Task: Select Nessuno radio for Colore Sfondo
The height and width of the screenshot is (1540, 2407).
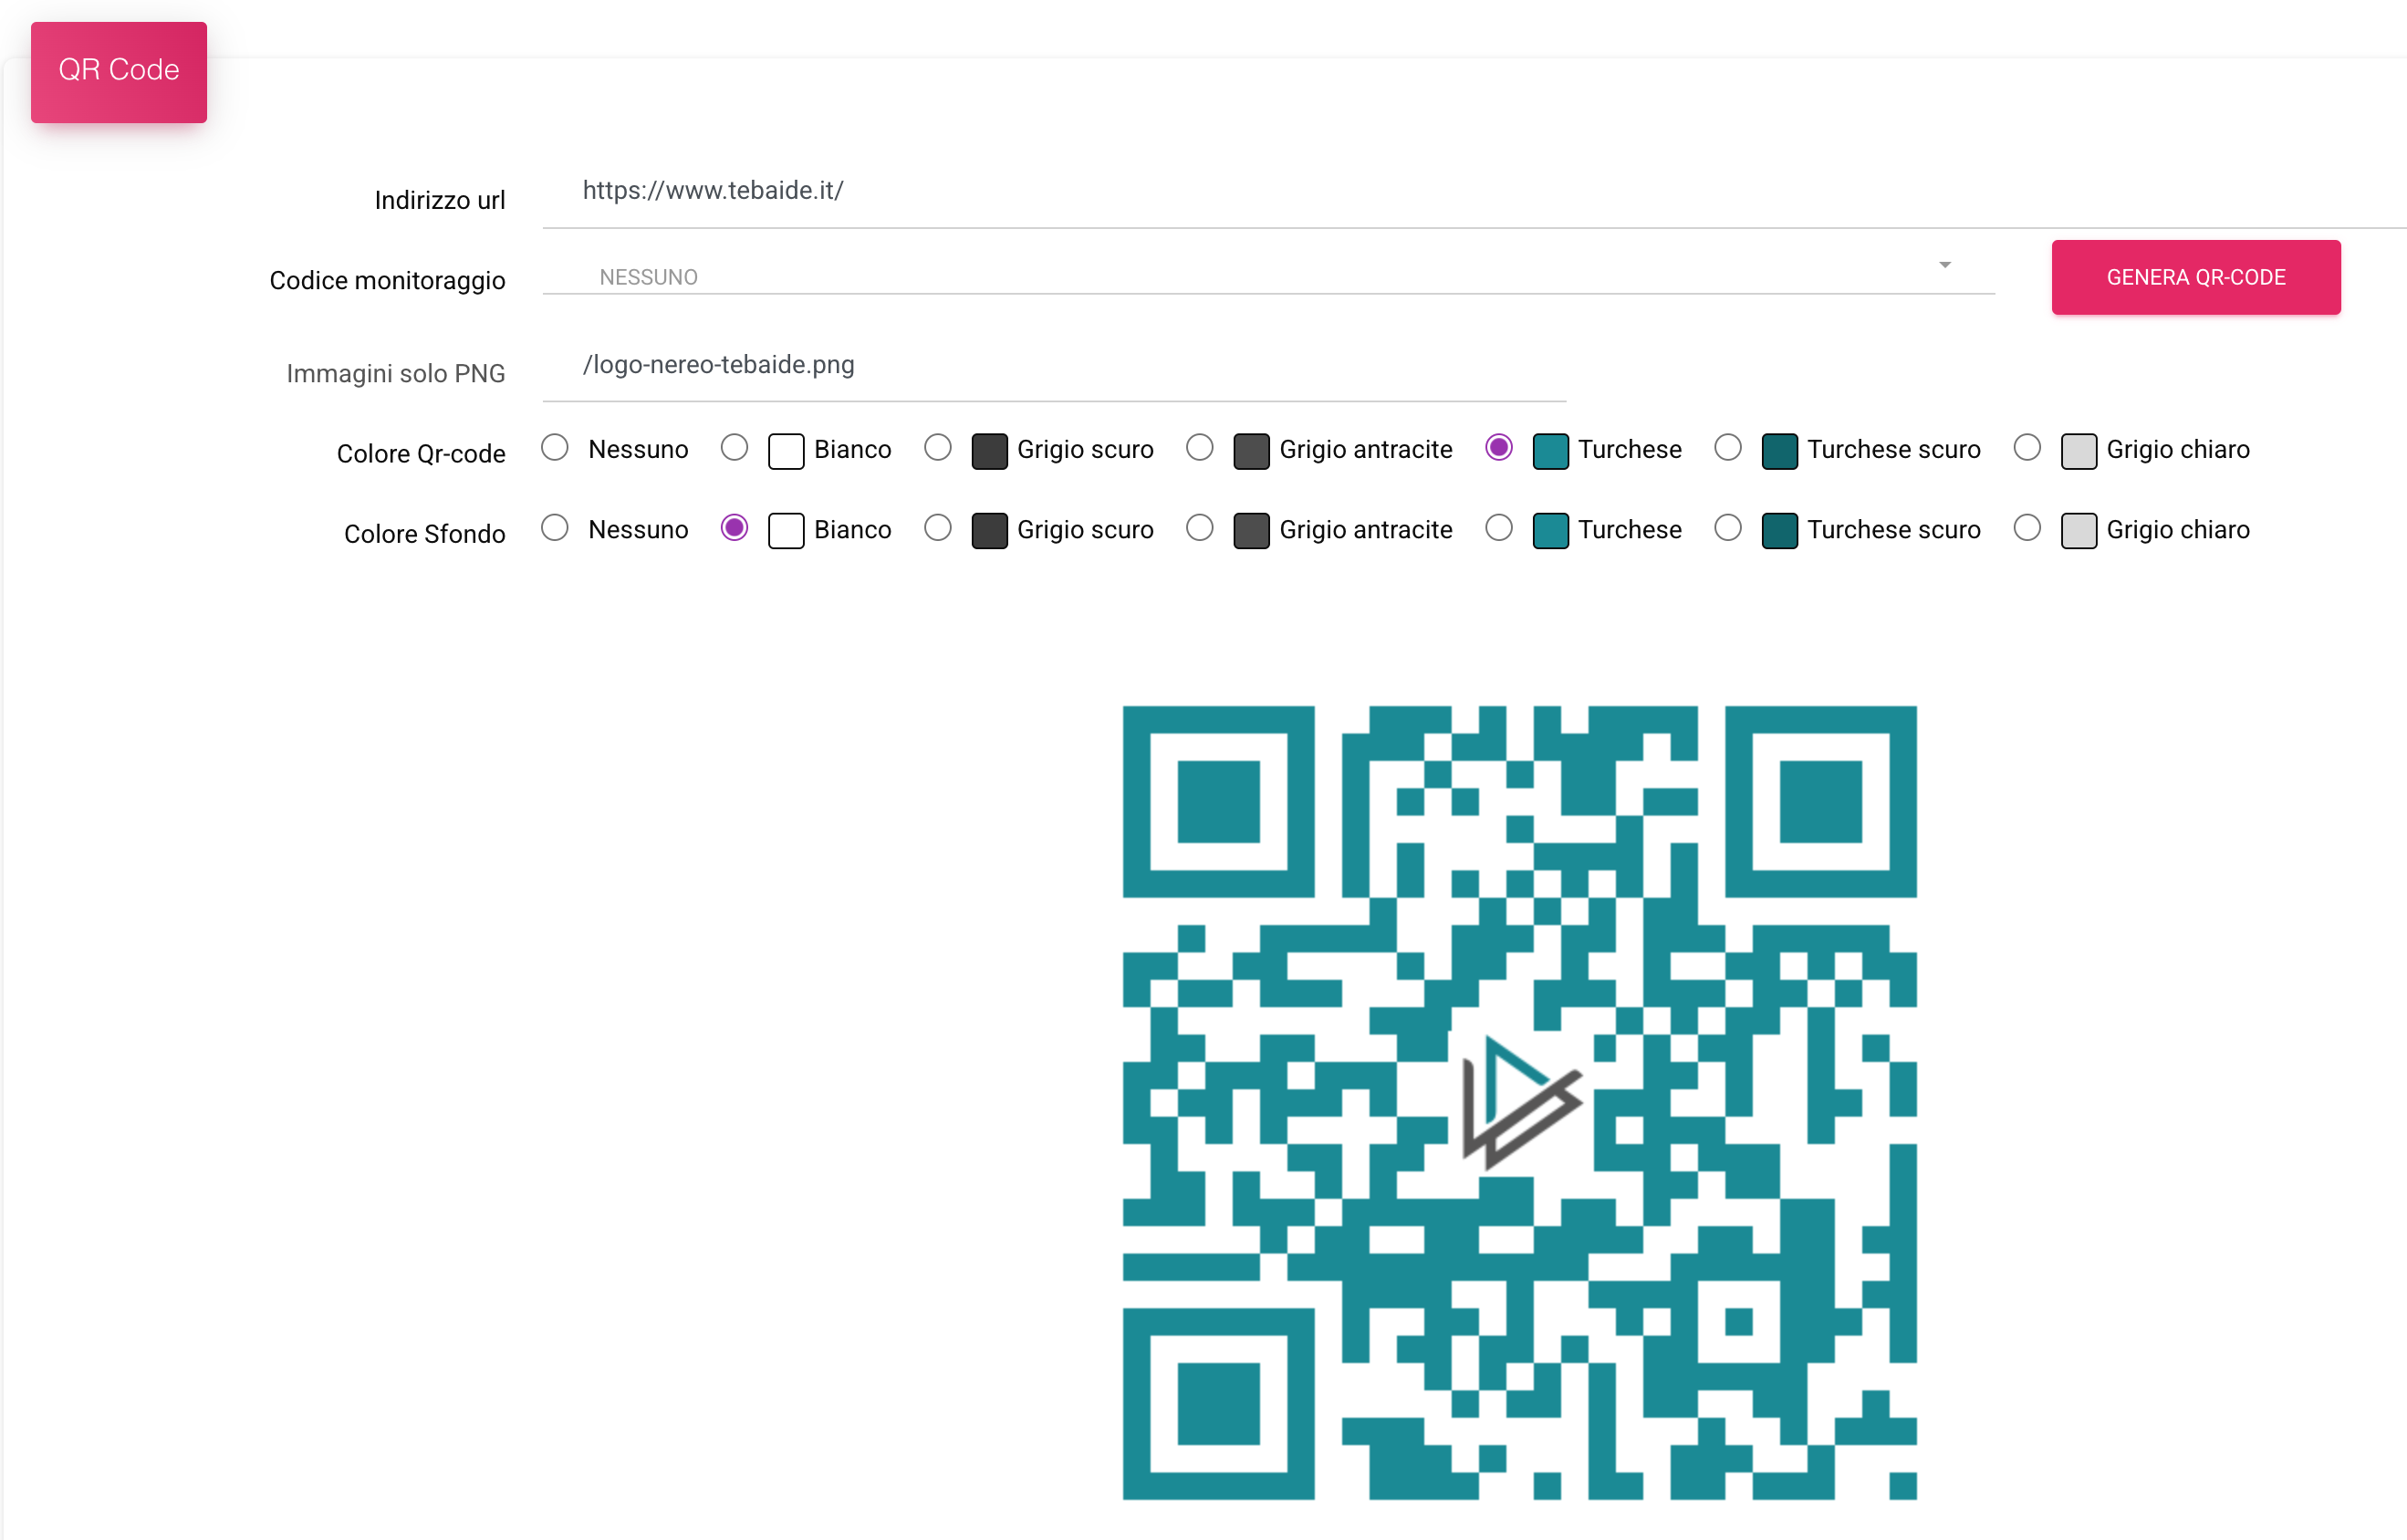Action: pos(555,527)
